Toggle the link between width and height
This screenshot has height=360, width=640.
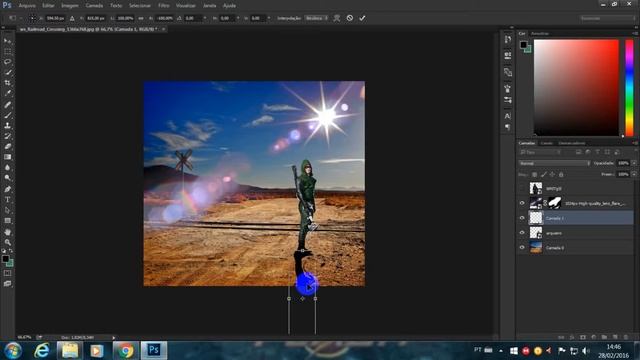click(141, 18)
